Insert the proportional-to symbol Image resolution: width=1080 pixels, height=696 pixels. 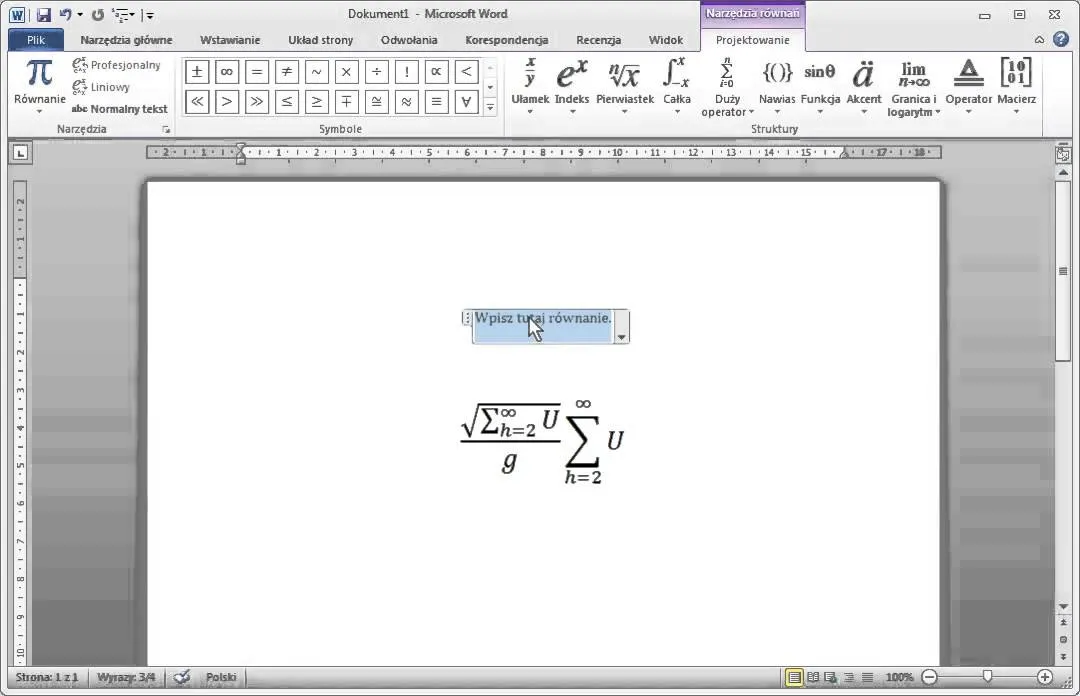[436, 71]
